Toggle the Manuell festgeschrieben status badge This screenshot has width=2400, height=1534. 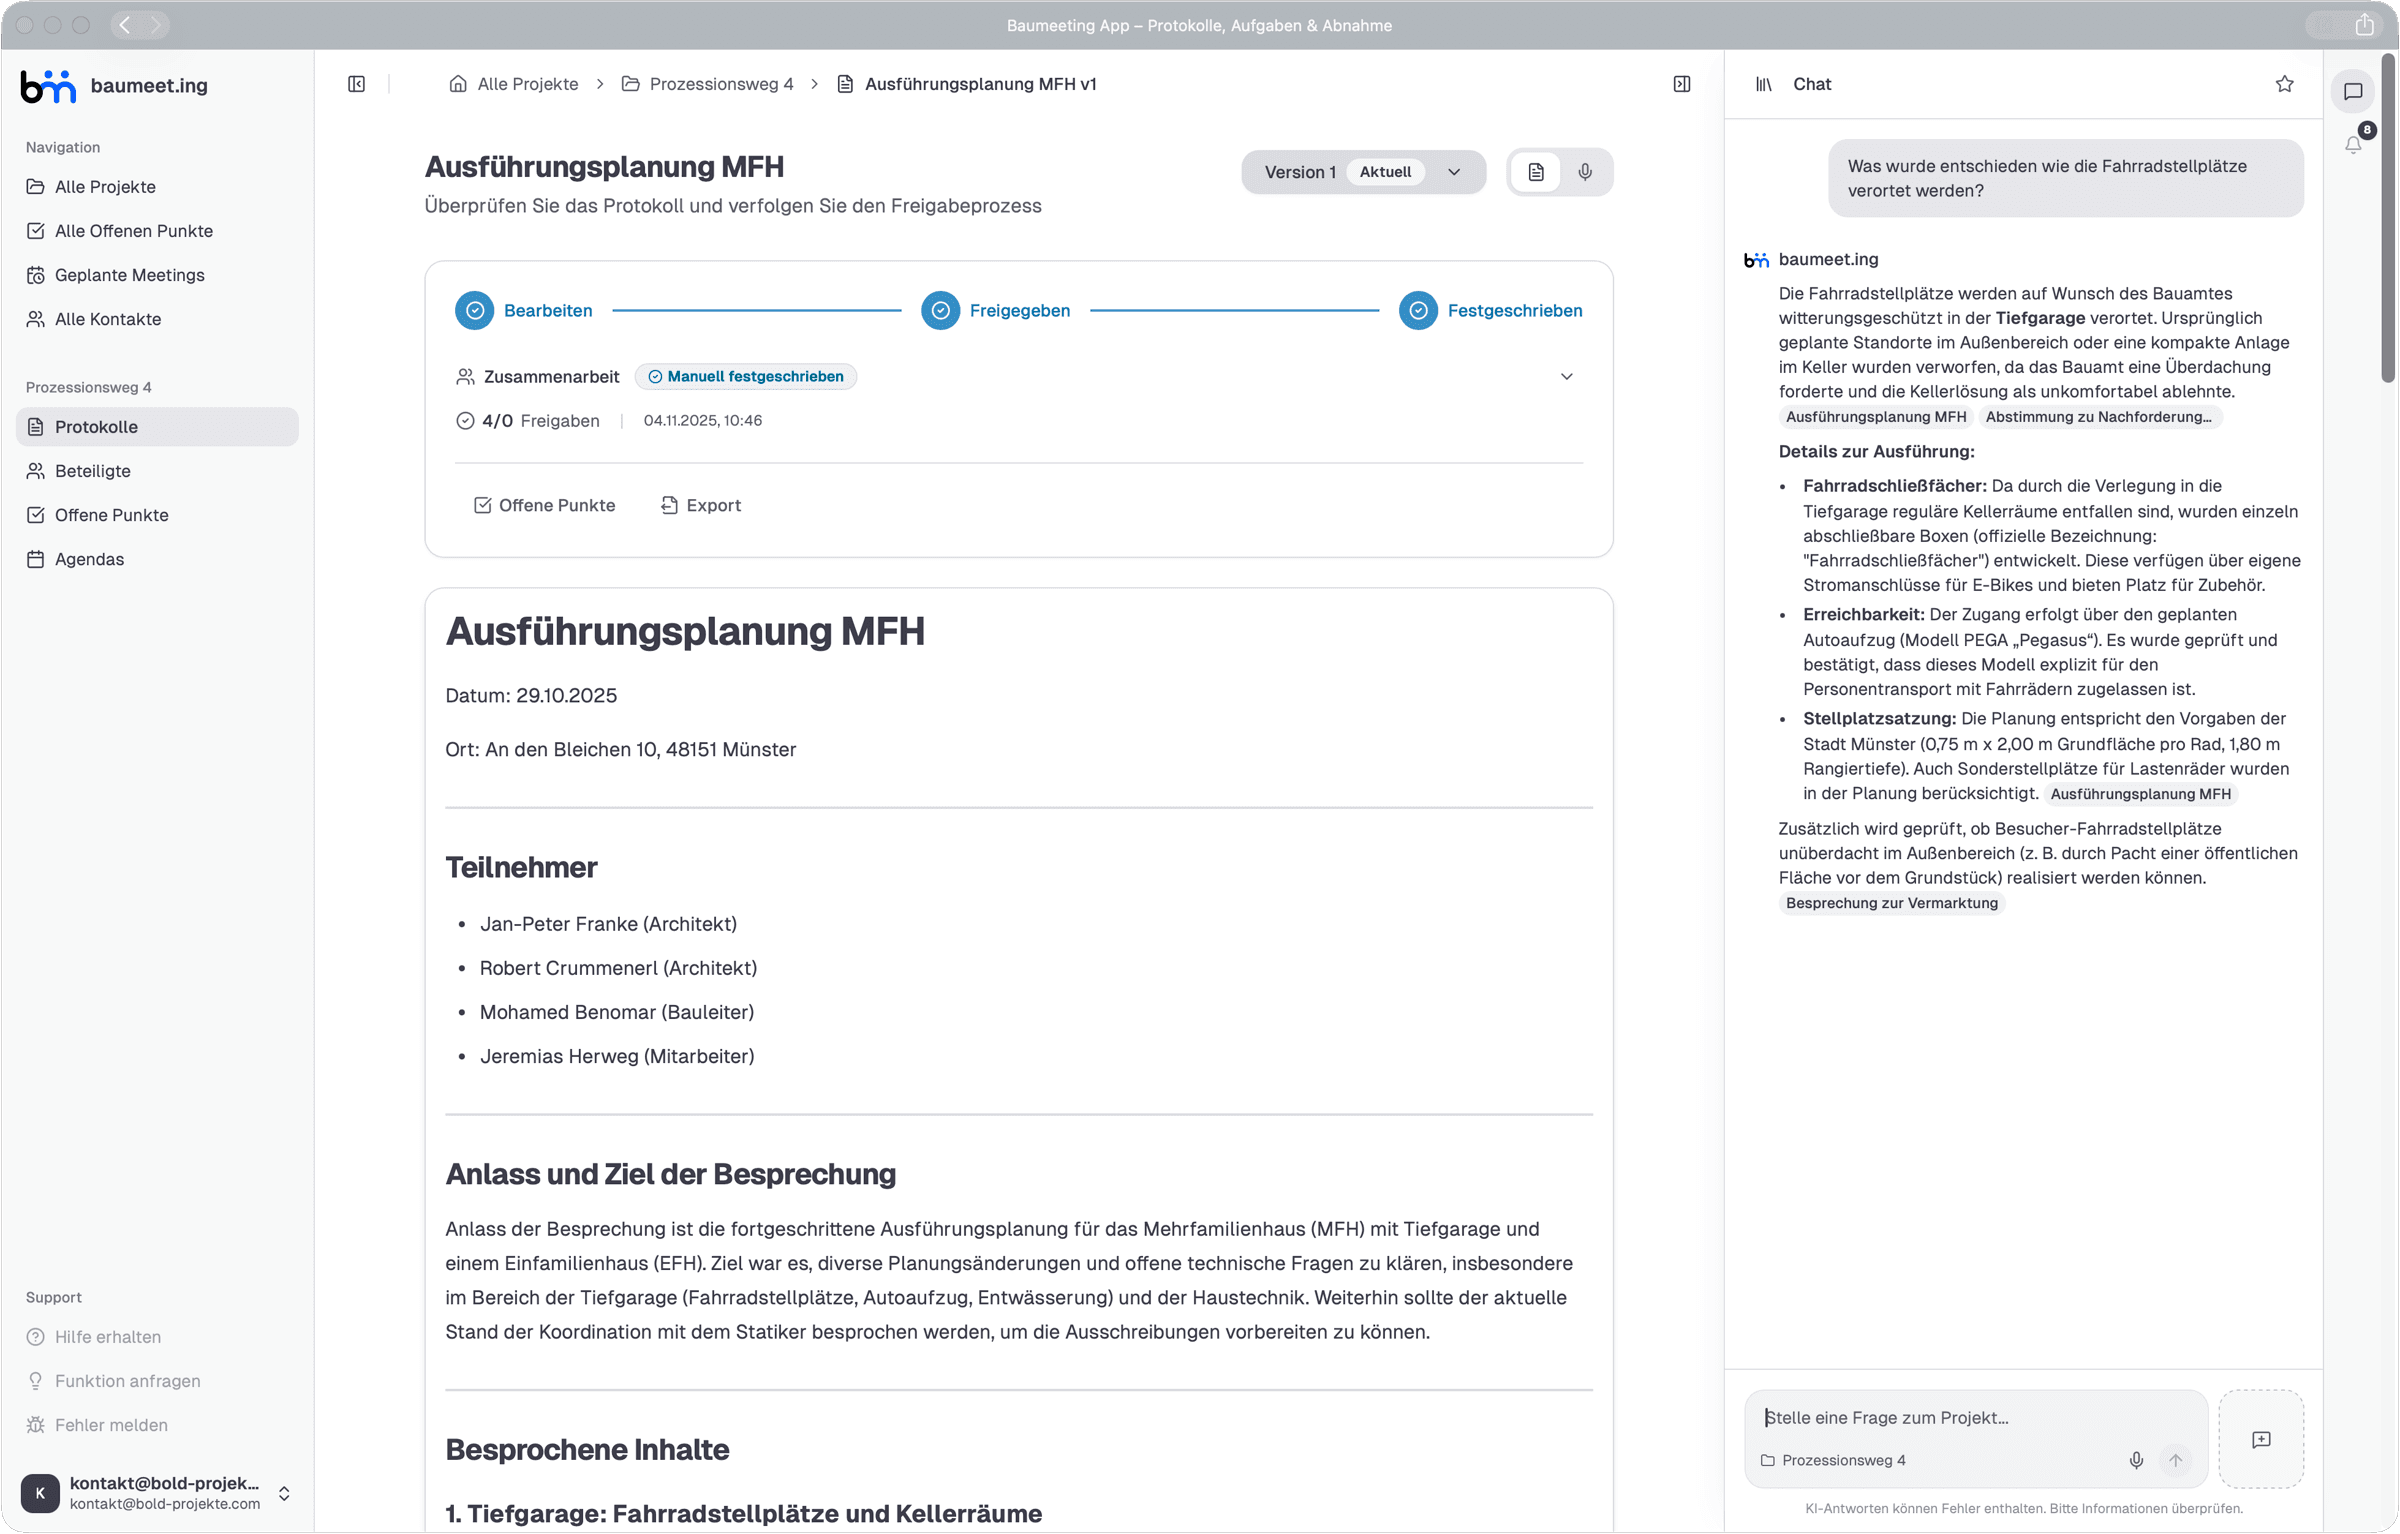pos(745,376)
